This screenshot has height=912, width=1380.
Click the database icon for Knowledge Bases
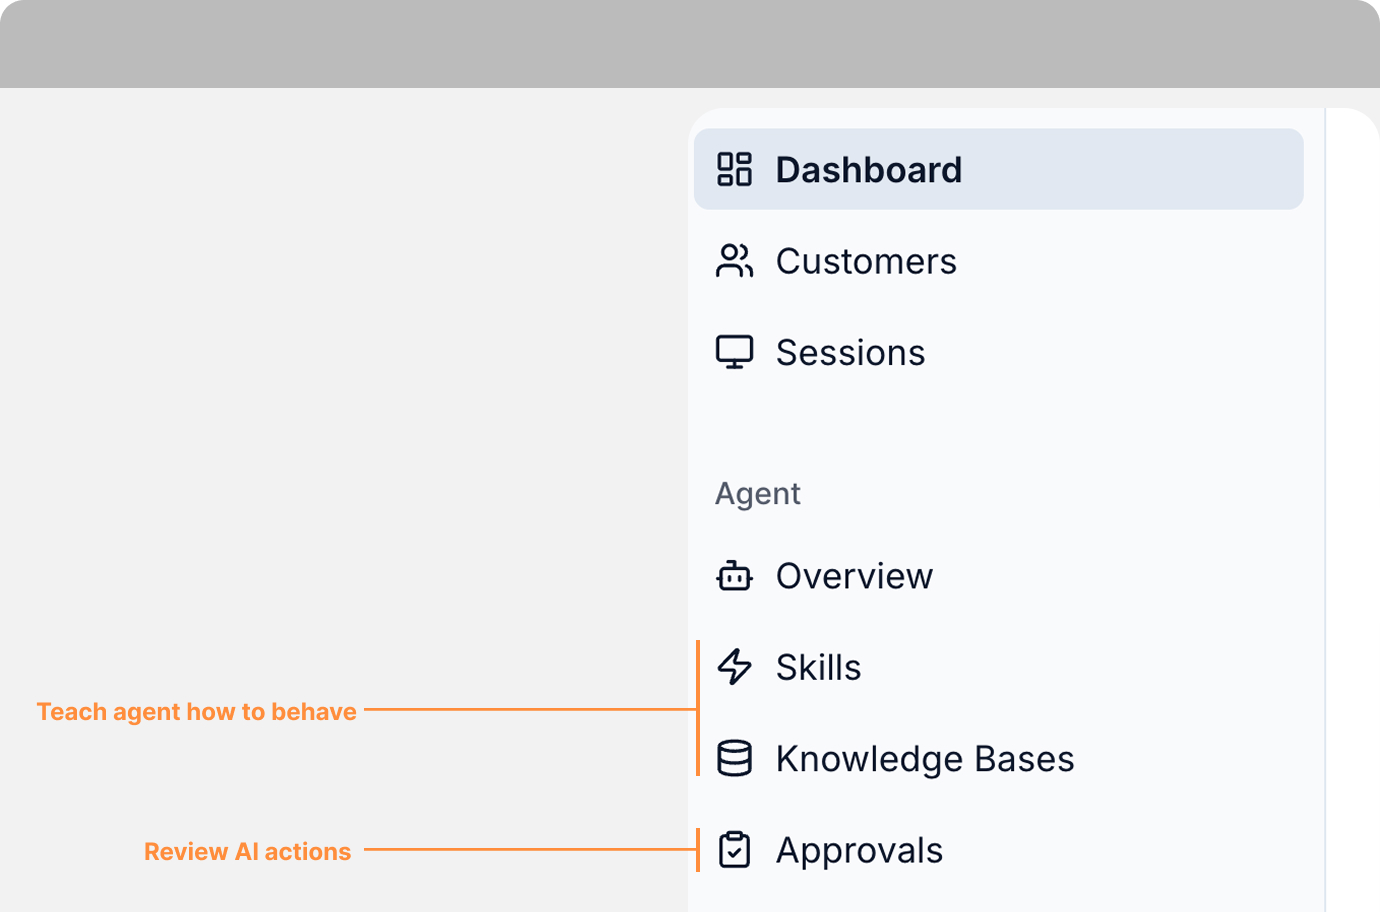[735, 758]
